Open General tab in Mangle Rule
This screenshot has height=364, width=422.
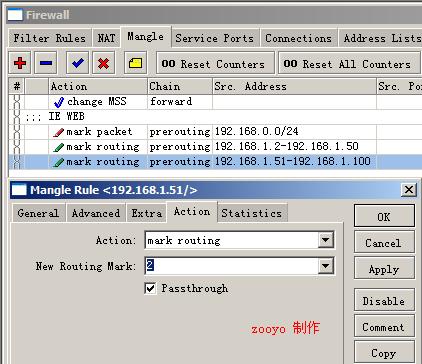(x=38, y=213)
